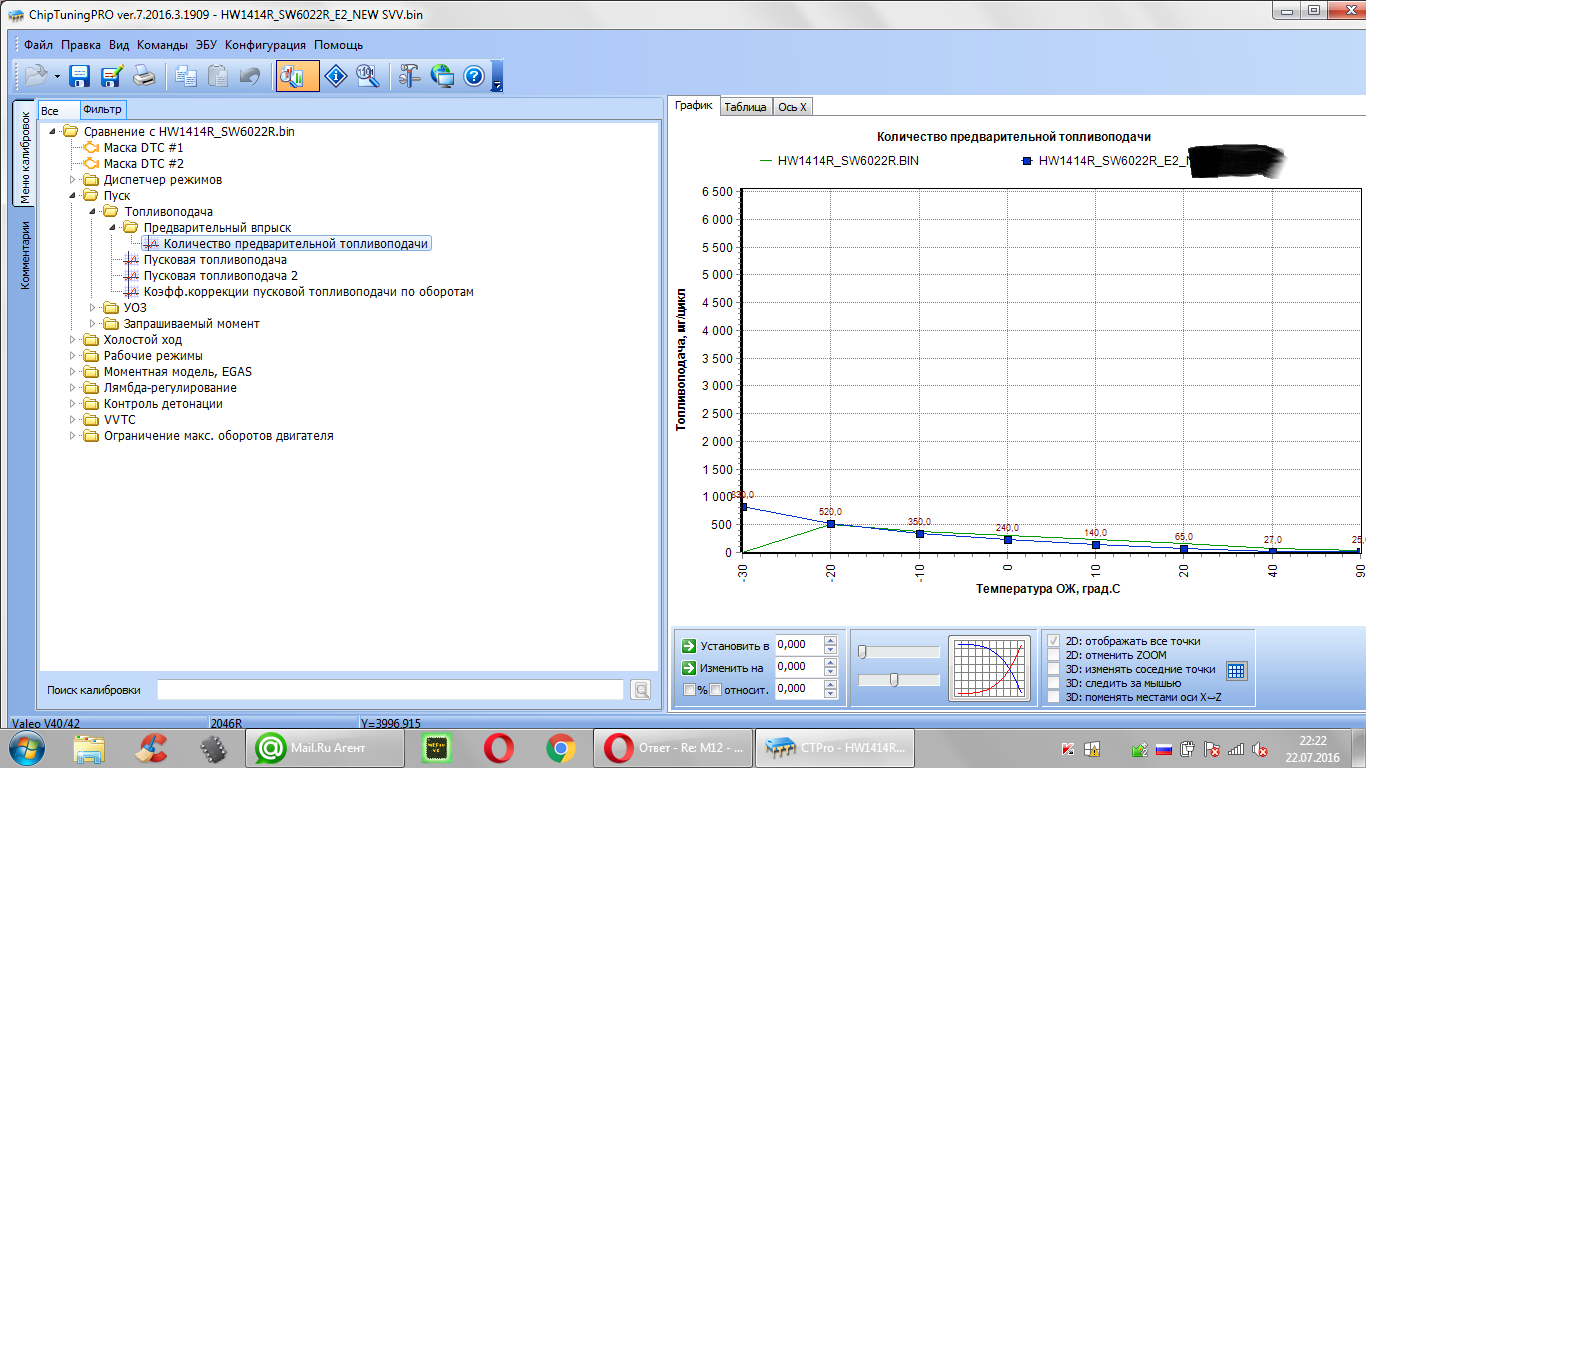Tick the '%' checkbox
The width and height of the screenshot is (1592, 1360).
click(x=689, y=690)
